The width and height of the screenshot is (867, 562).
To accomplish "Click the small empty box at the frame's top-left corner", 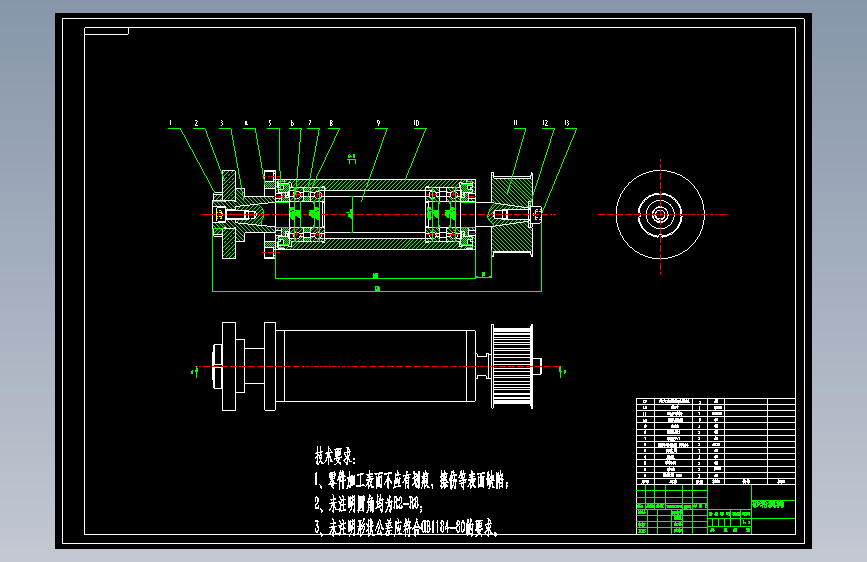I will (106, 31).
